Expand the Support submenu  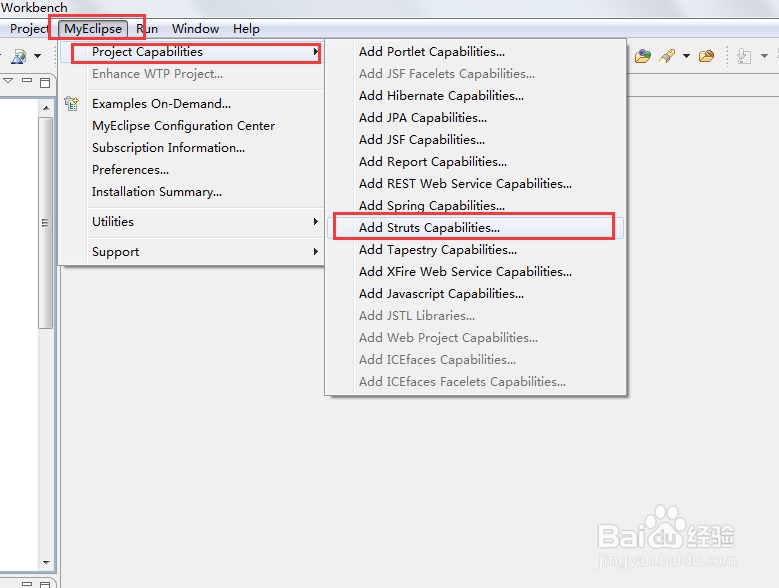pyautogui.click(x=193, y=252)
